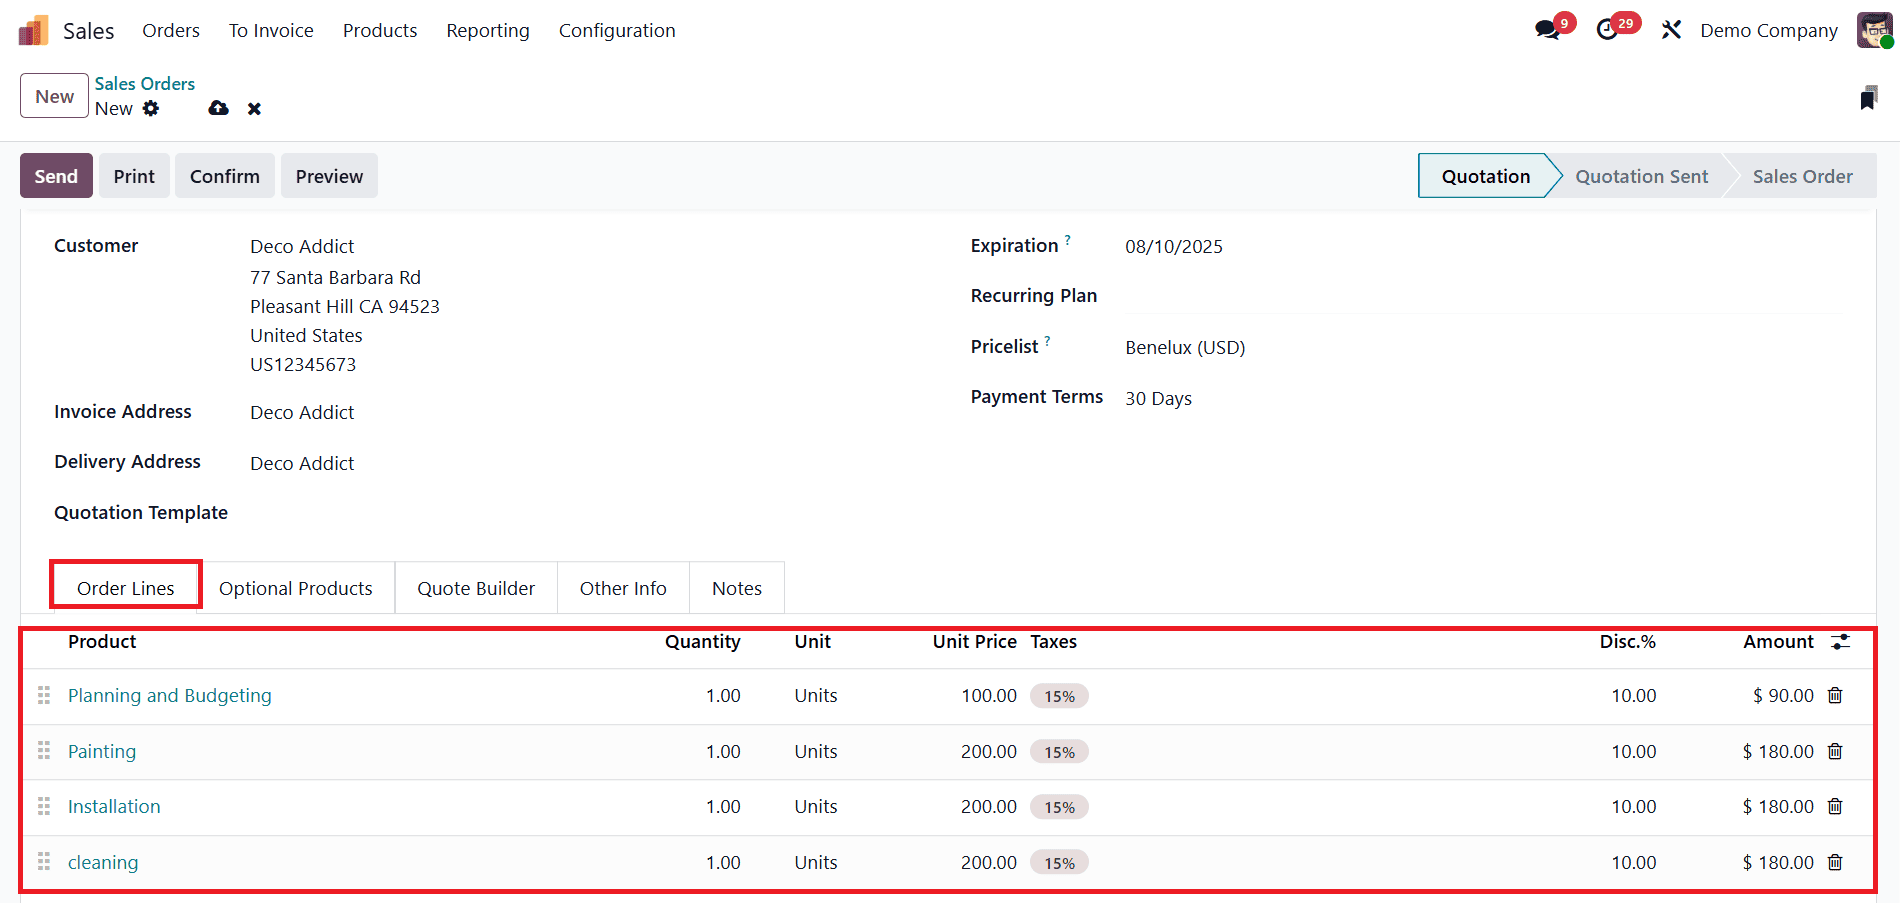
Task: Open the Invoice Address dropdown
Action: pyautogui.click(x=302, y=413)
